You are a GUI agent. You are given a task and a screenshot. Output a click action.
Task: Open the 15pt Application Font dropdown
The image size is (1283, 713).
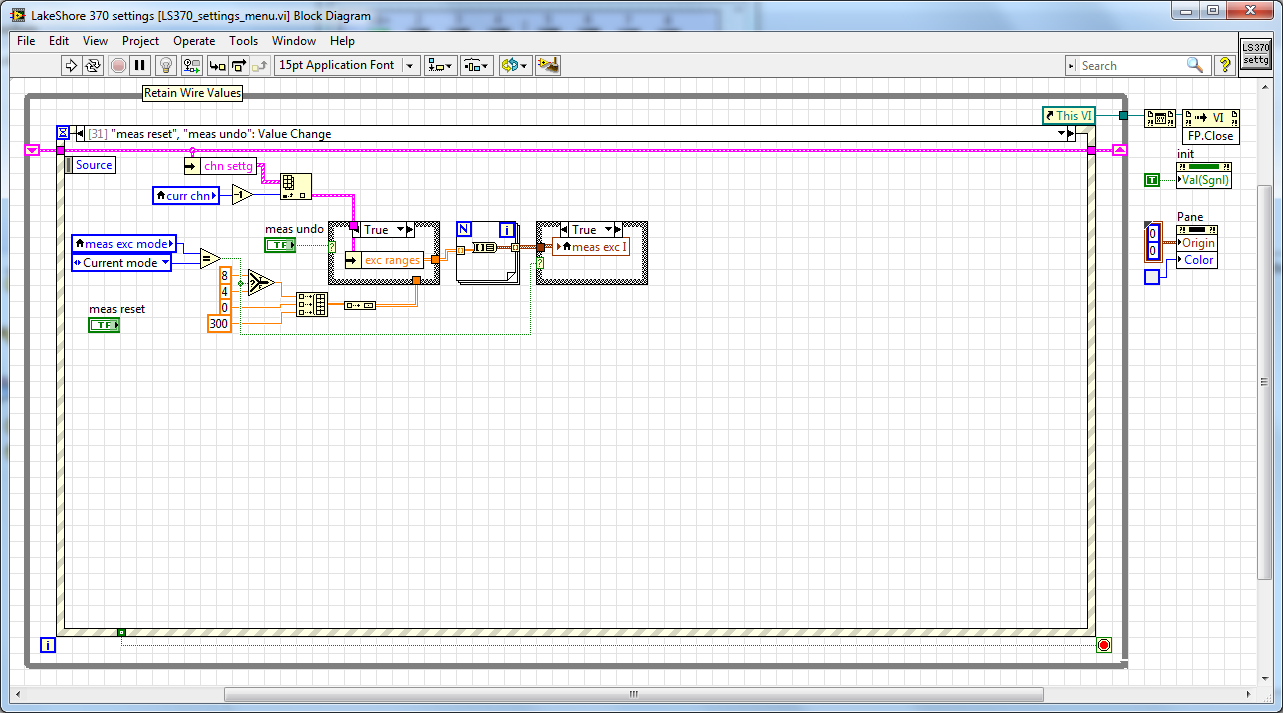[347, 65]
